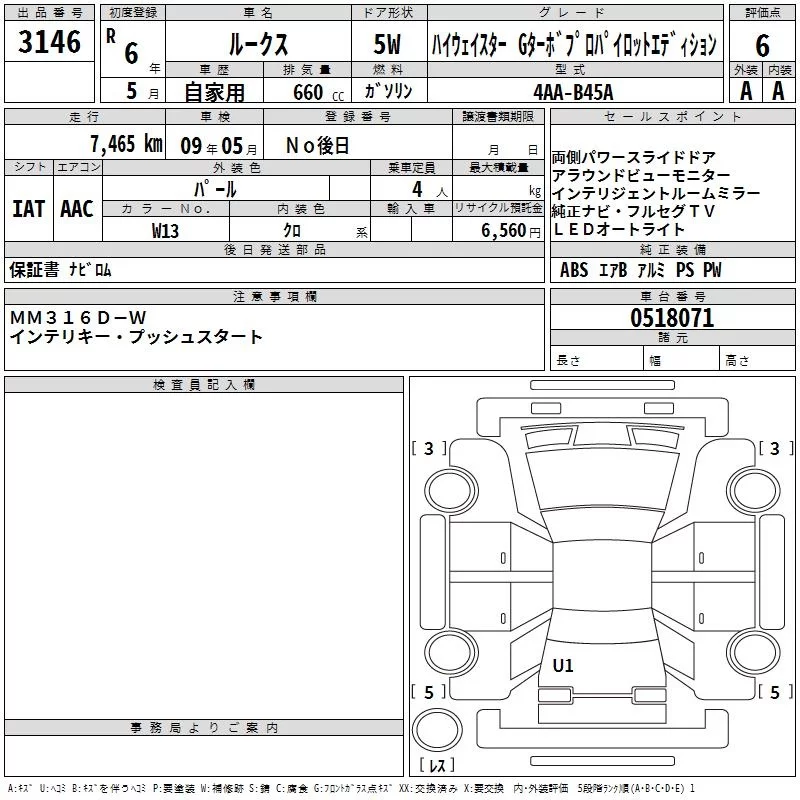The width and height of the screenshot is (800, 800).
Task: Select the car name ルークス
Action: point(258,44)
